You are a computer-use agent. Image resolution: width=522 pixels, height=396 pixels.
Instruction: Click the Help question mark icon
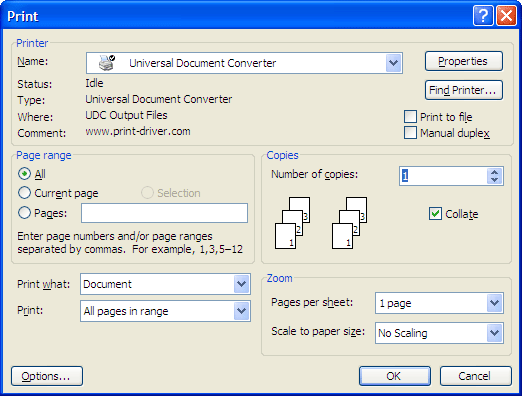483,16
